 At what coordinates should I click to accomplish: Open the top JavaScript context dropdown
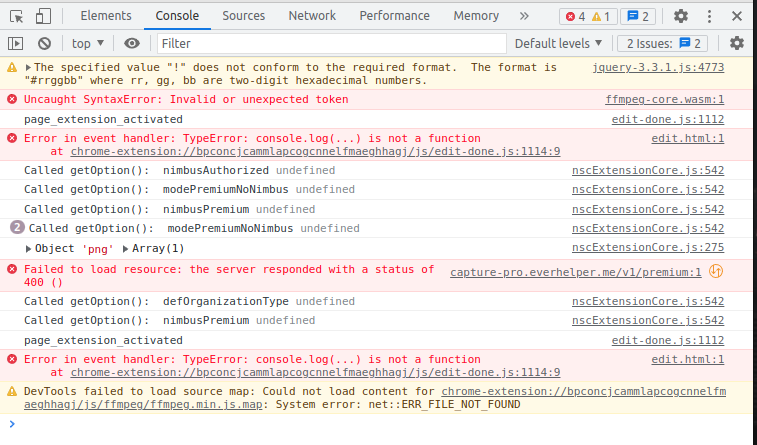88,43
